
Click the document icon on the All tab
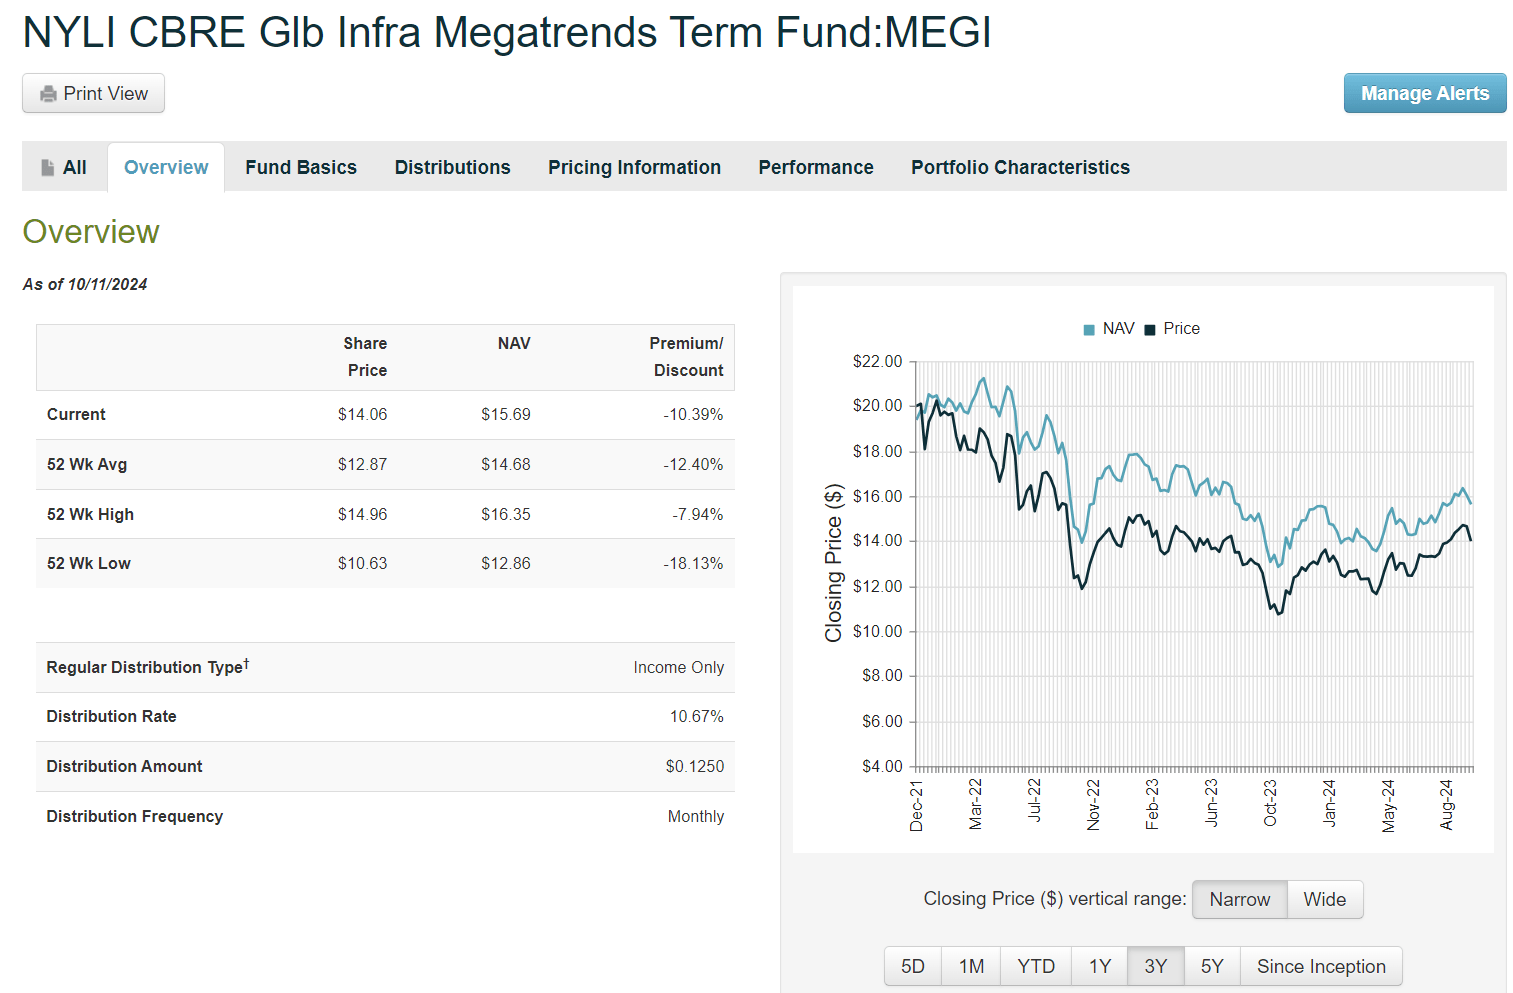[46, 167]
